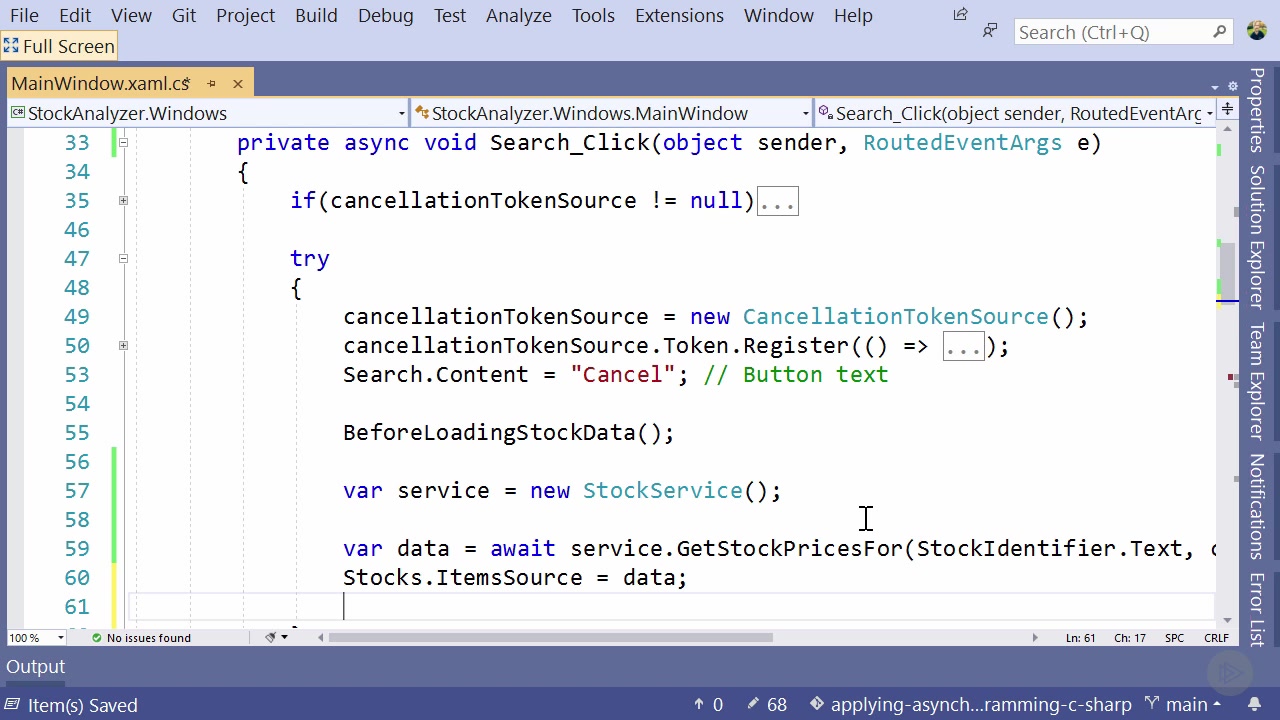Screen dimensions: 1280x720
Task: Open the Debug menu
Action: [385, 15]
